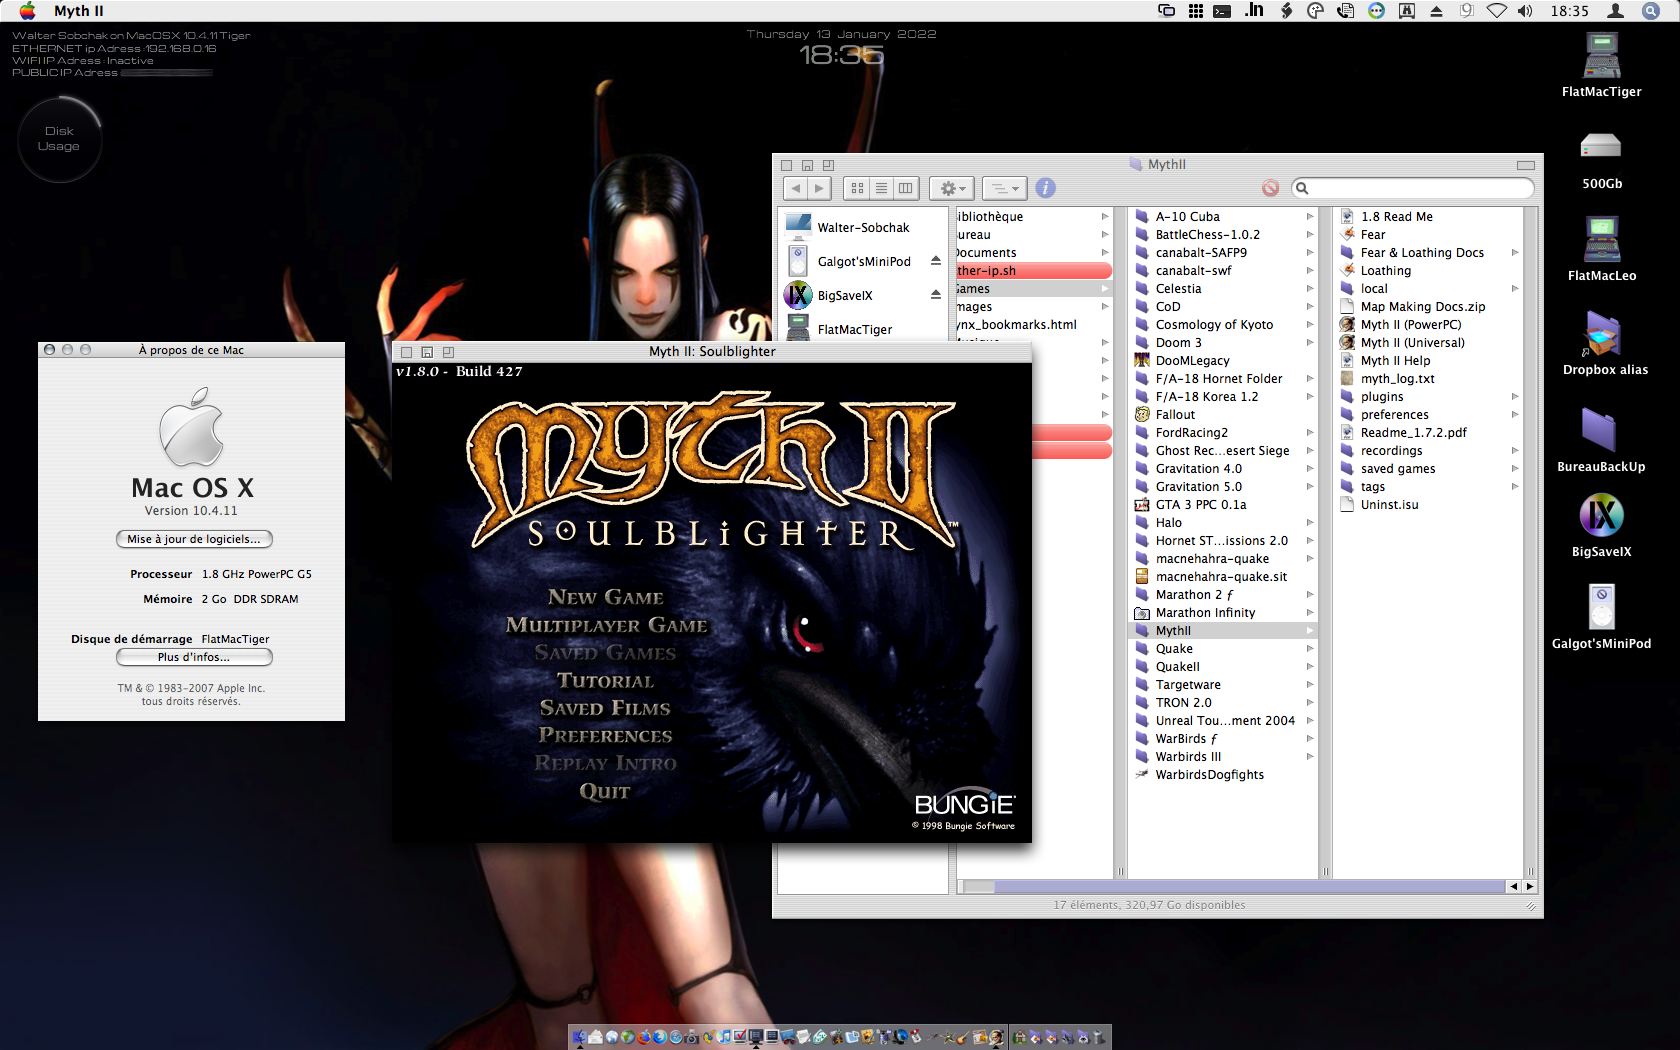This screenshot has width=1680, height=1050.
Task: Click the red delete icon in Finder toolbar
Action: point(1270,188)
